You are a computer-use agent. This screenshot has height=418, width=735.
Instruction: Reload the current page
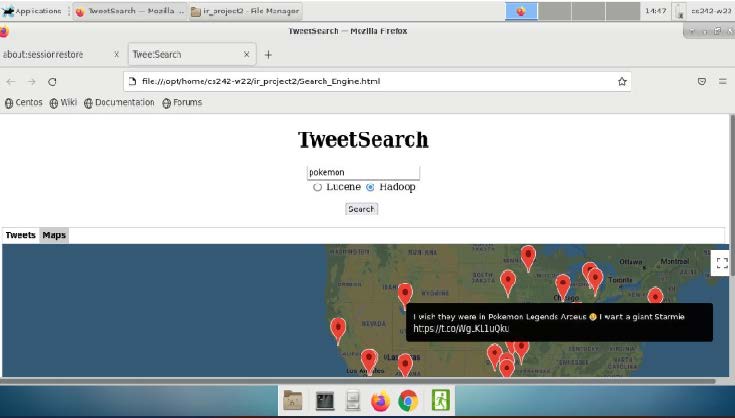pos(52,82)
